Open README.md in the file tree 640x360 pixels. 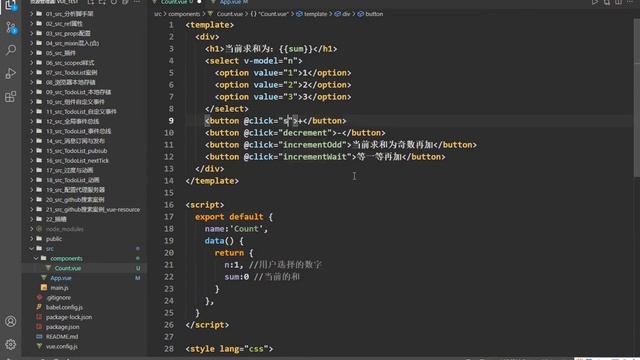[x=62, y=337]
